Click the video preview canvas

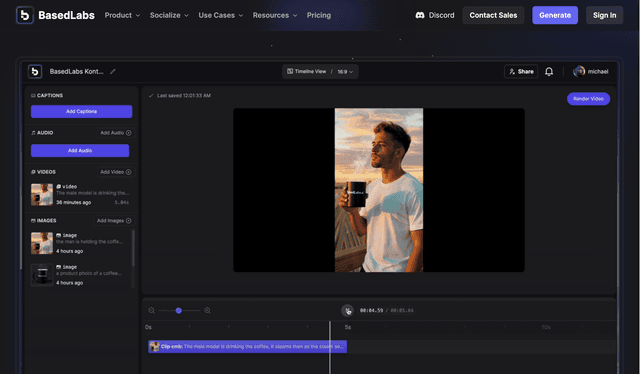pyautogui.click(x=379, y=190)
